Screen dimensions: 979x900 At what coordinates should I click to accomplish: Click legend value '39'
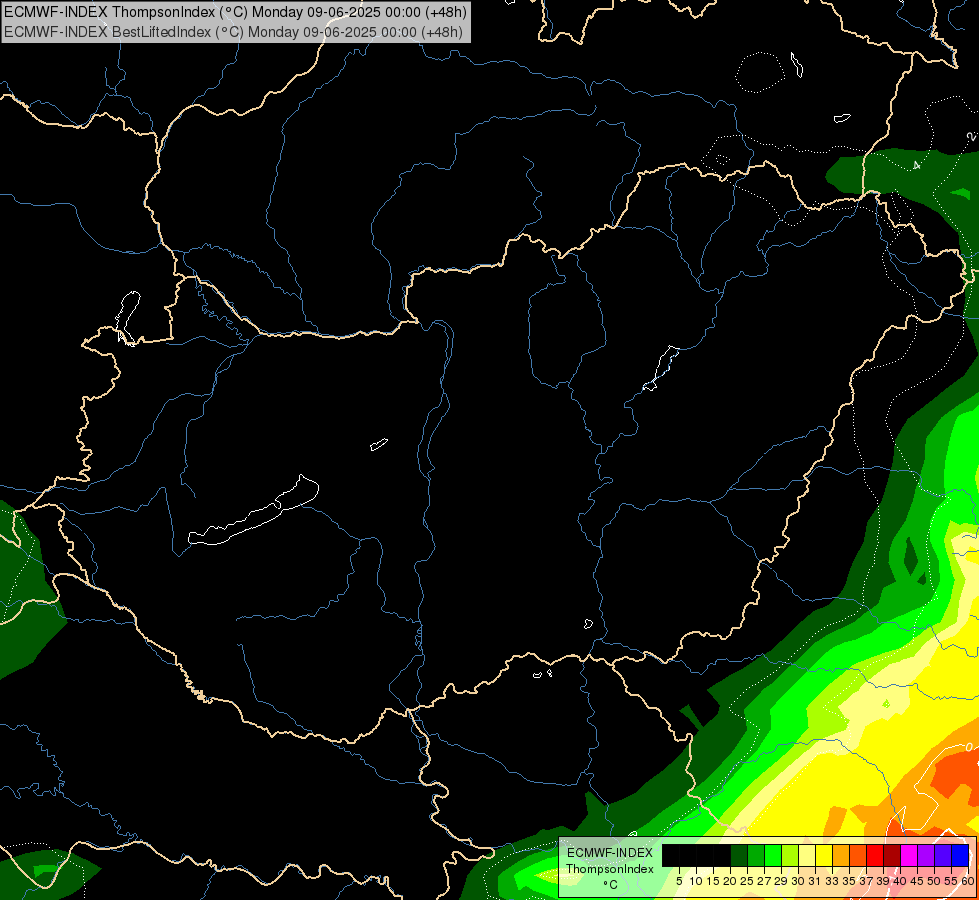click(883, 881)
